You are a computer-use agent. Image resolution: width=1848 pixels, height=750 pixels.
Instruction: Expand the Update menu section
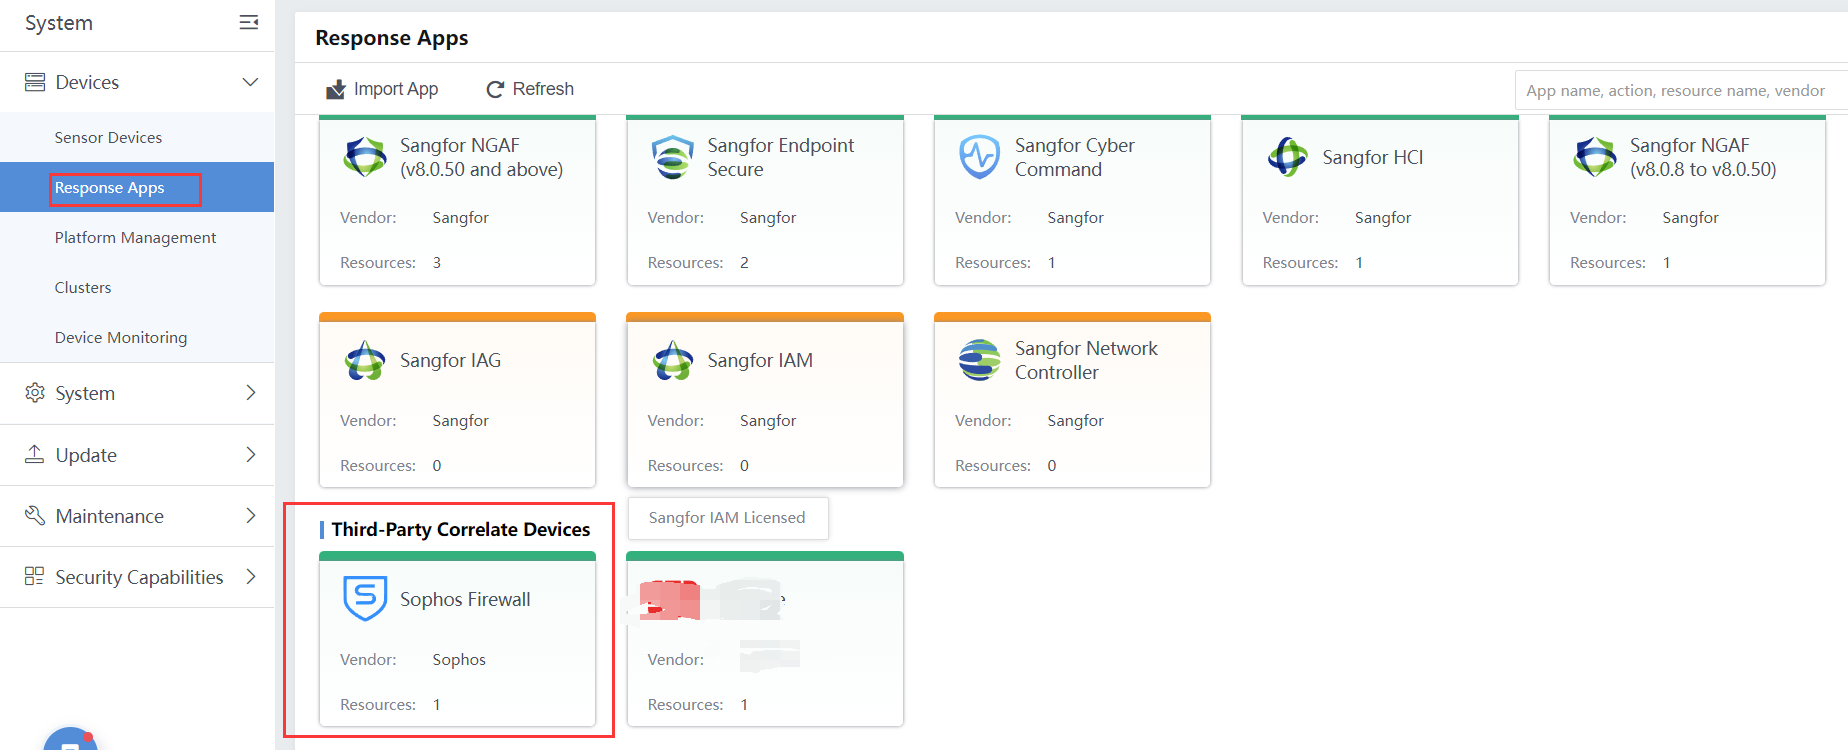[x=250, y=455]
